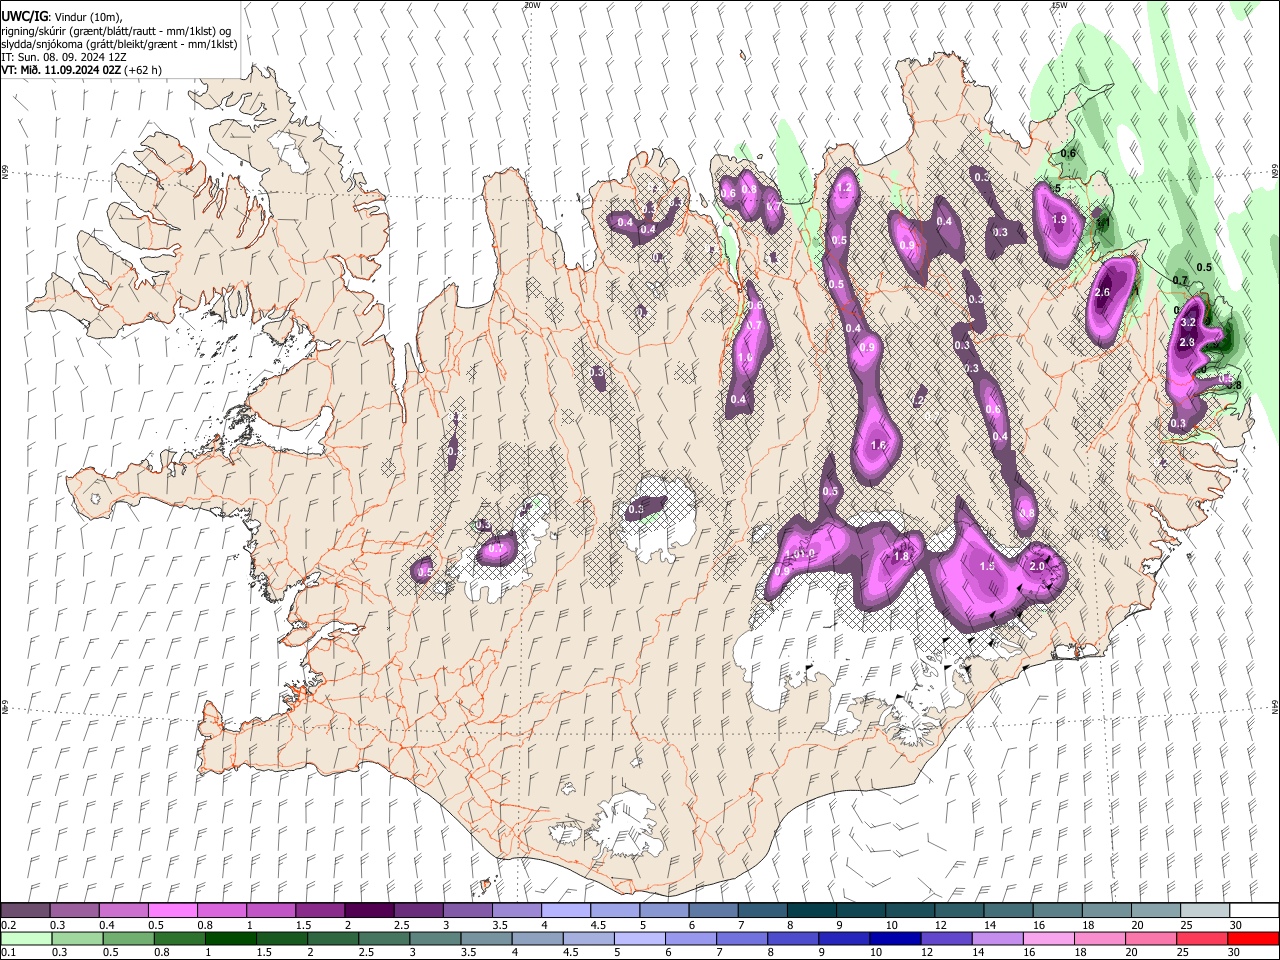Click the '2.8' precipitation value on the east coast
Viewport: 1280px width, 960px height.
1187,342
